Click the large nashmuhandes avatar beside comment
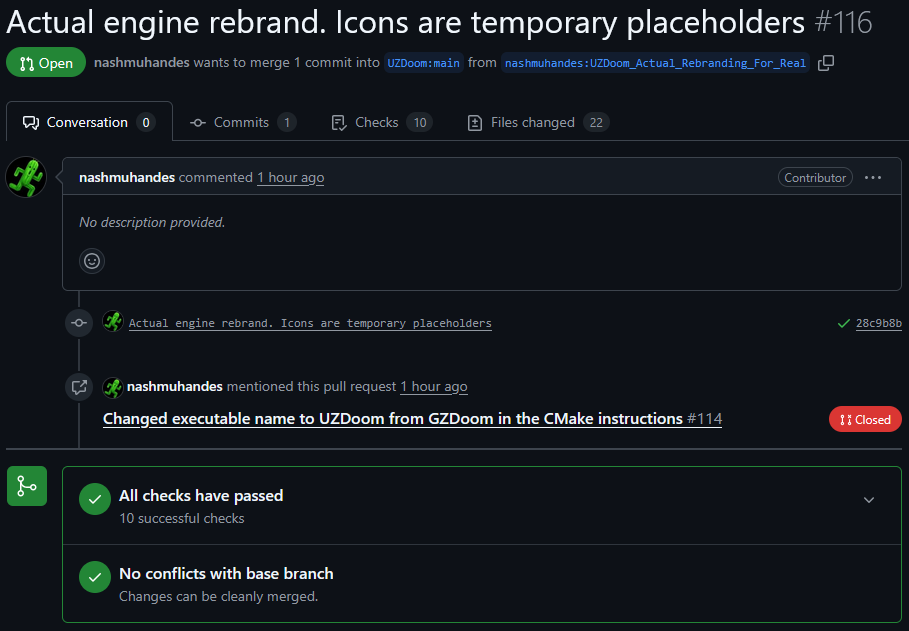Image resolution: width=909 pixels, height=631 pixels. pyautogui.click(x=26, y=177)
